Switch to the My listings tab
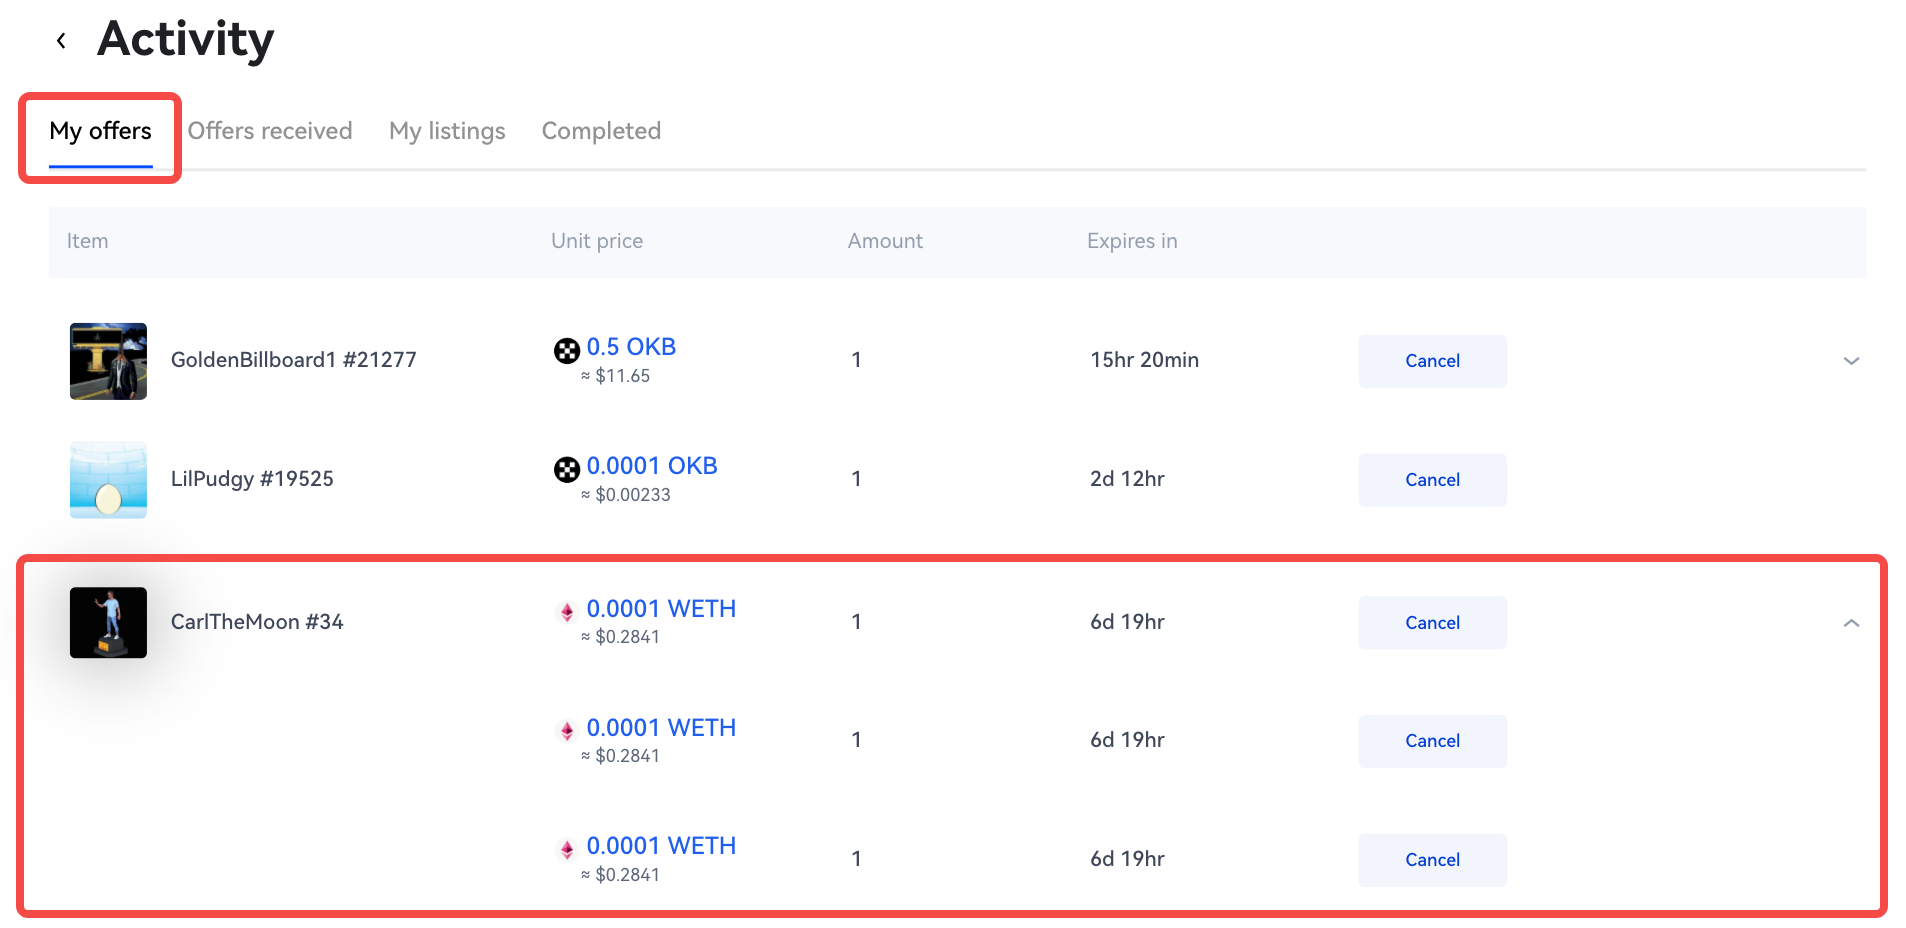This screenshot has height=928, width=1906. pos(447,131)
